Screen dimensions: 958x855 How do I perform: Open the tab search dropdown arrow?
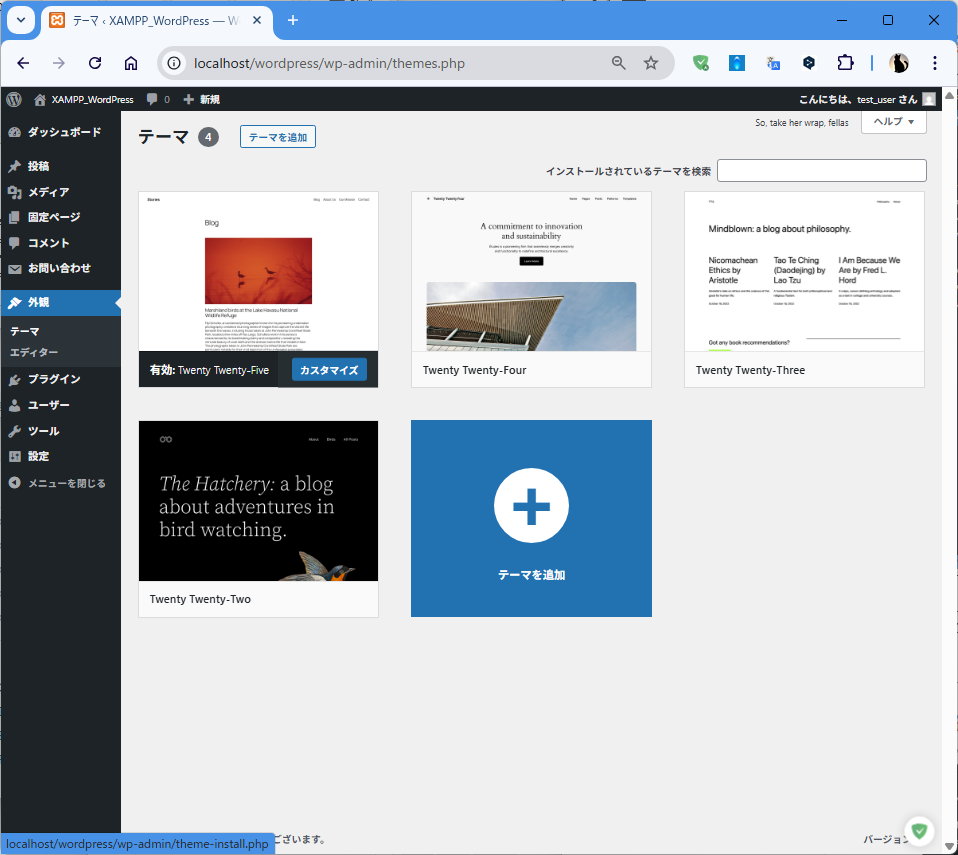click(19, 20)
